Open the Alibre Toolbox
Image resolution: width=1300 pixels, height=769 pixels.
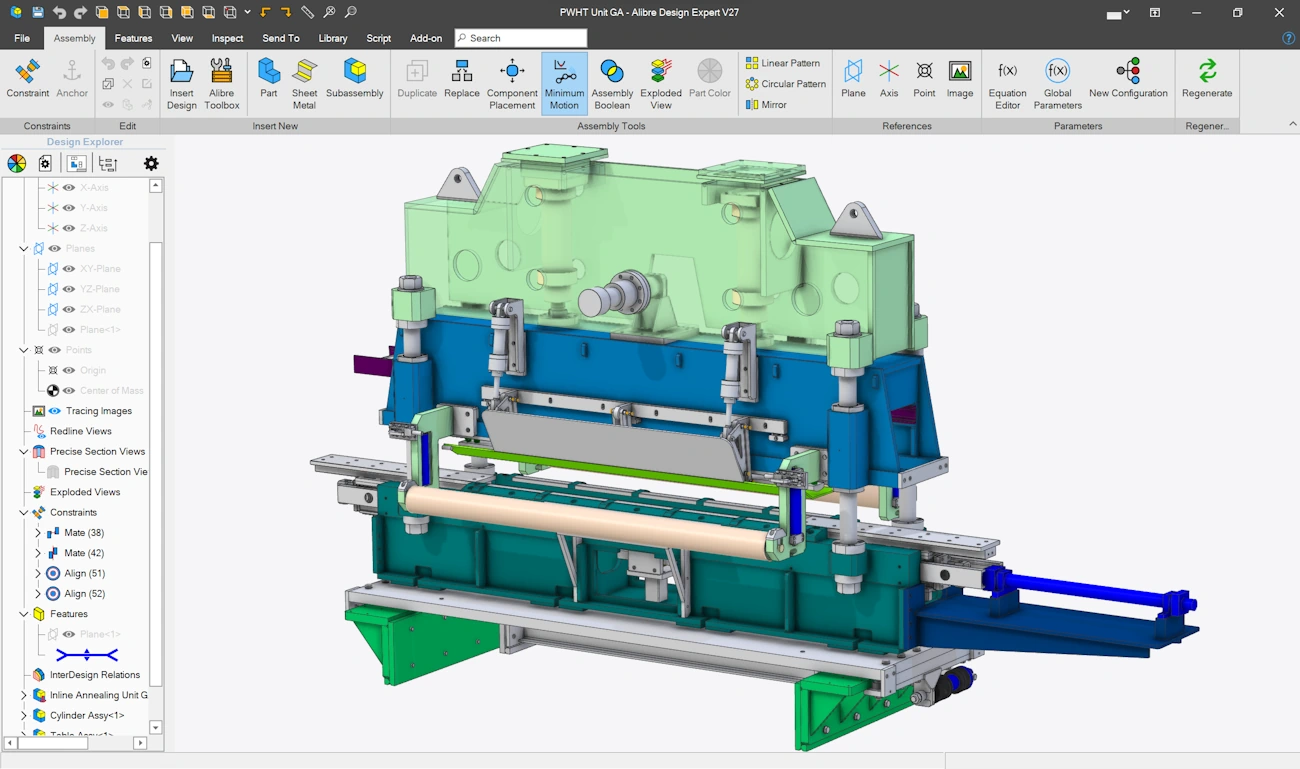[222, 84]
